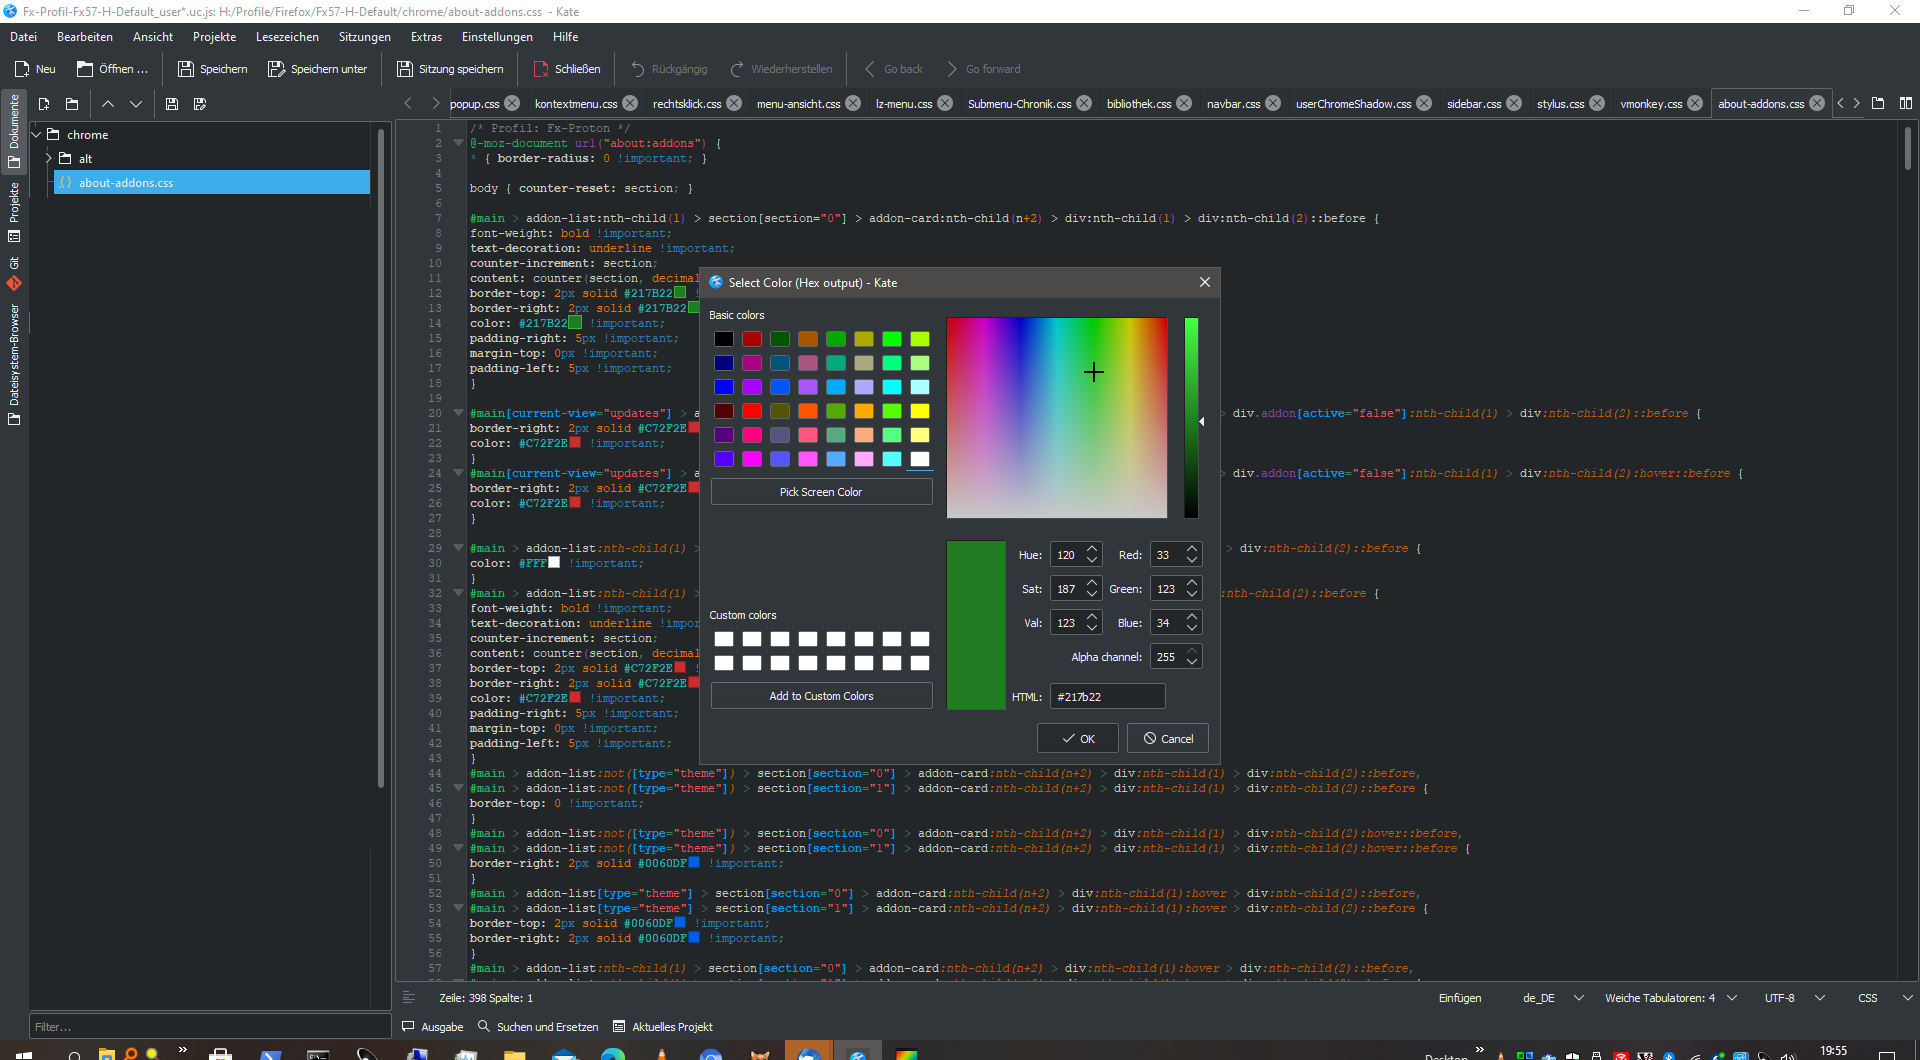The height and width of the screenshot is (1060, 1920).
Task: Expand the alt folder in the tree
Action: (49, 158)
